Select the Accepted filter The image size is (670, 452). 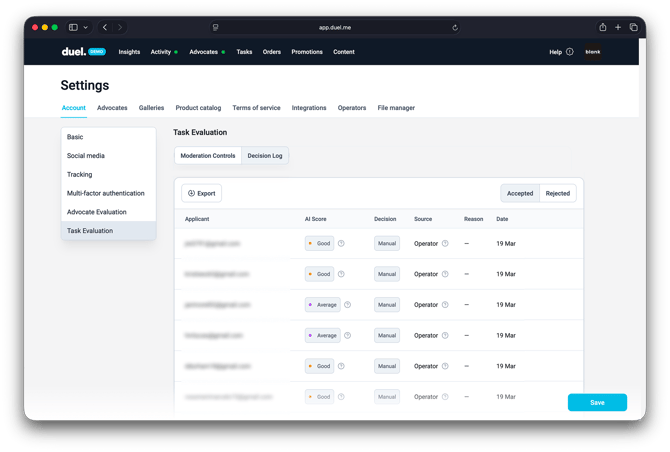click(x=520, y=193)
